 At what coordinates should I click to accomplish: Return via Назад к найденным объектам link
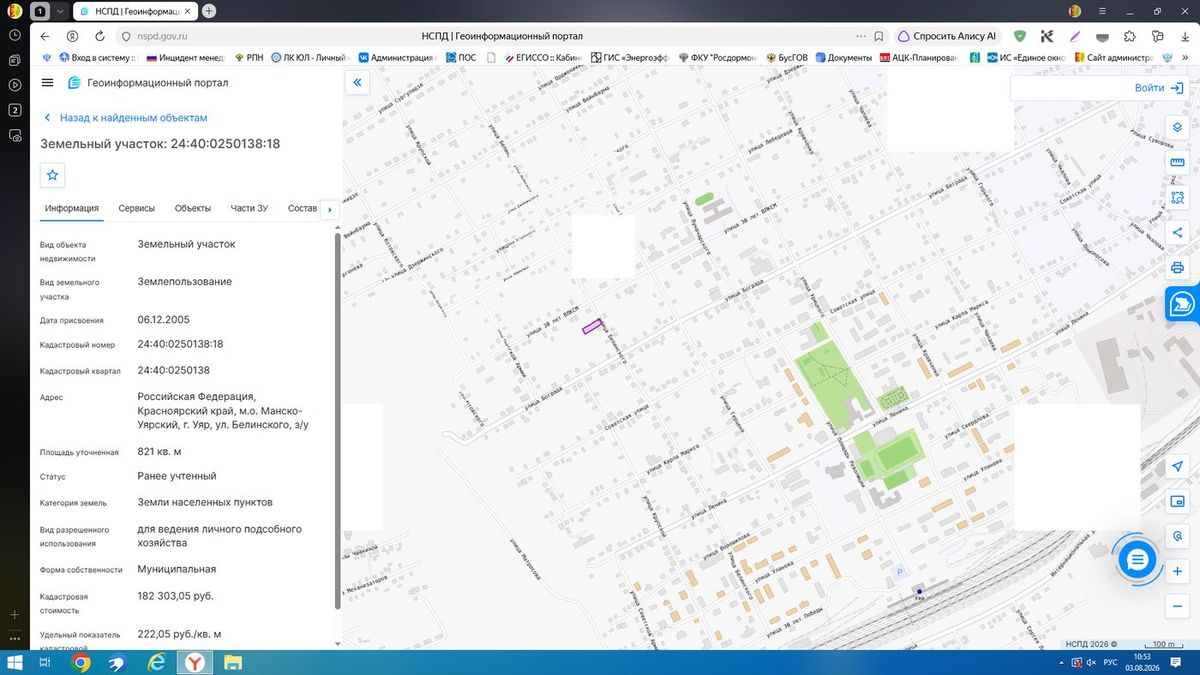(x=125, y=118)
